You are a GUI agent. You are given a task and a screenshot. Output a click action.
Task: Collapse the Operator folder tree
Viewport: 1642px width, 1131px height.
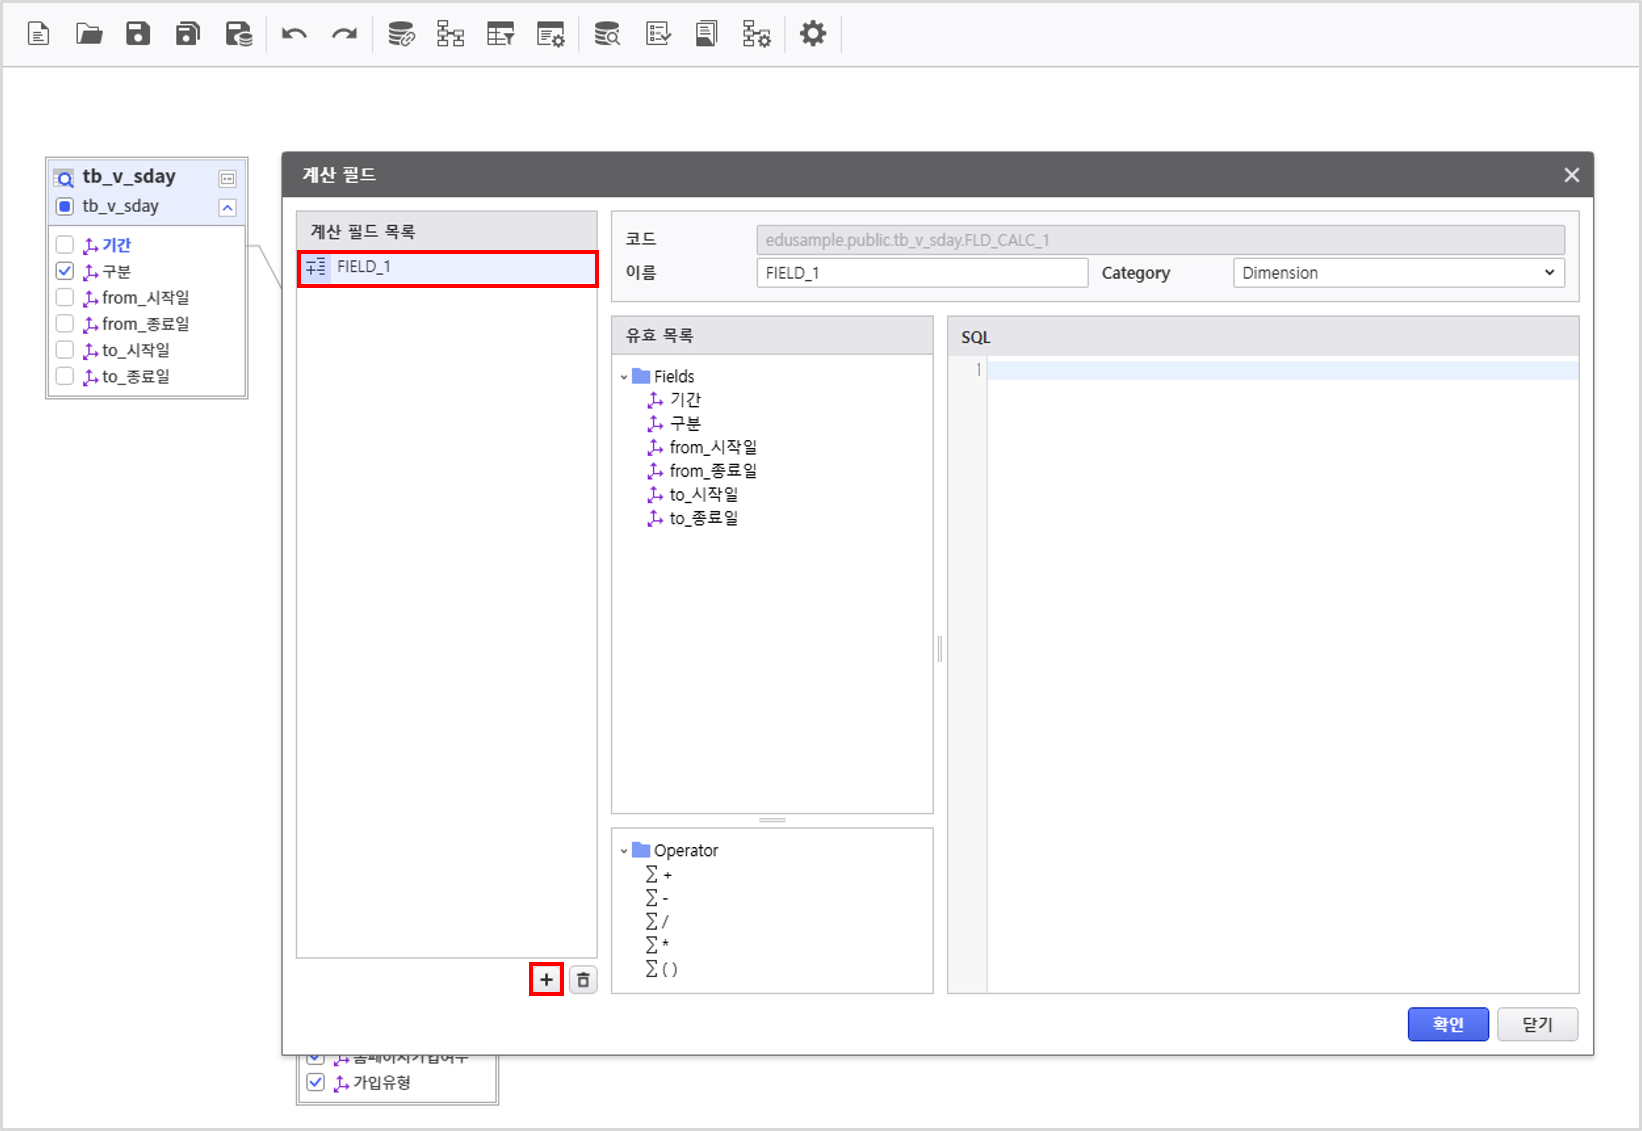point(624,851)
